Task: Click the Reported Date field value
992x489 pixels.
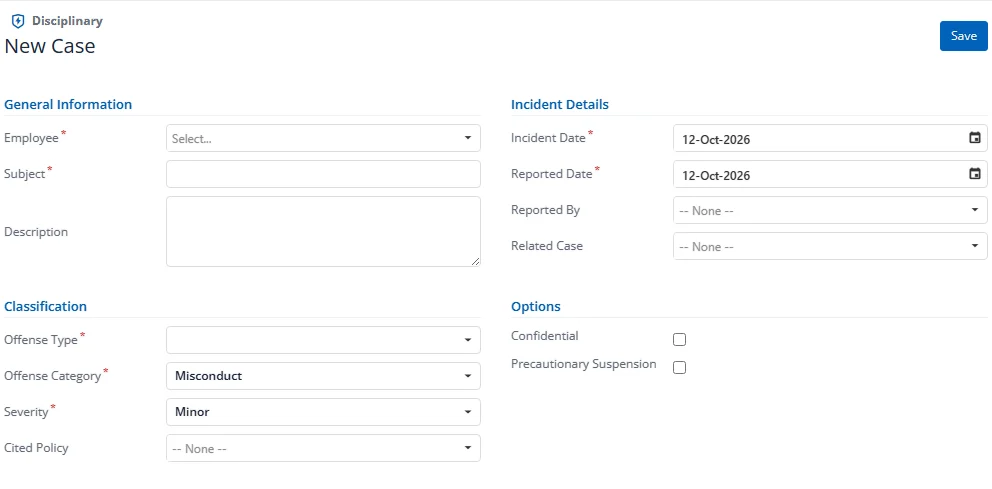Action: (716, 175)
